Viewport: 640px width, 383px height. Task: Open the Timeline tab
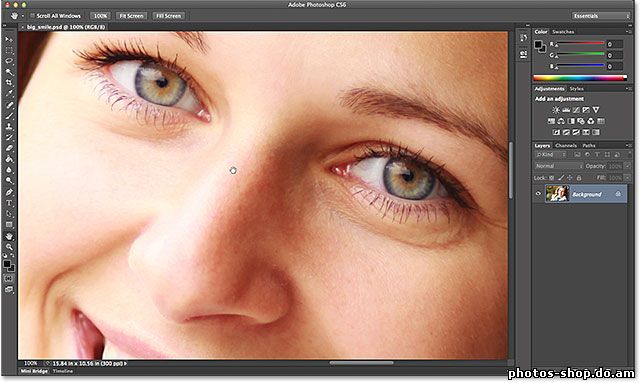click(63, 371)
